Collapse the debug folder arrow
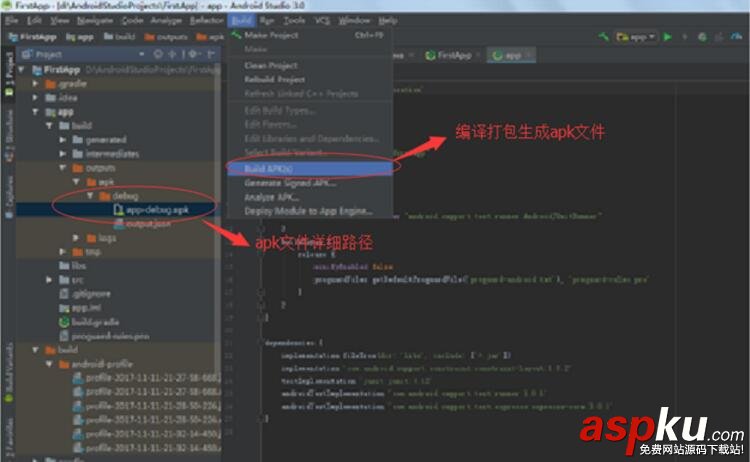 point(90,196)
